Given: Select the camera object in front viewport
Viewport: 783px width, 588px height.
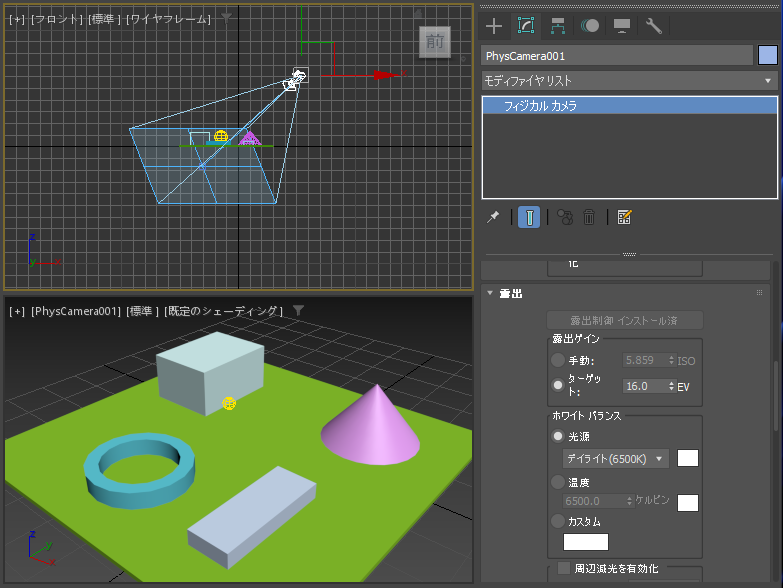Looking at the screenshot, I should (x=299, y=76).
